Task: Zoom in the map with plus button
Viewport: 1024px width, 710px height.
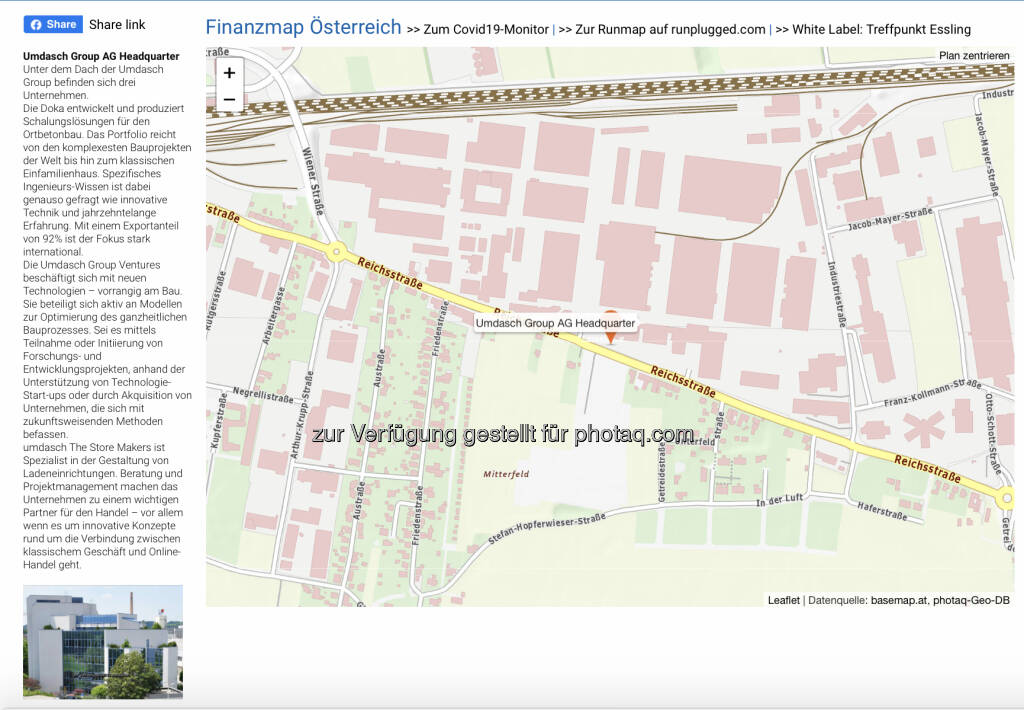Action: (x=229, y=73)
